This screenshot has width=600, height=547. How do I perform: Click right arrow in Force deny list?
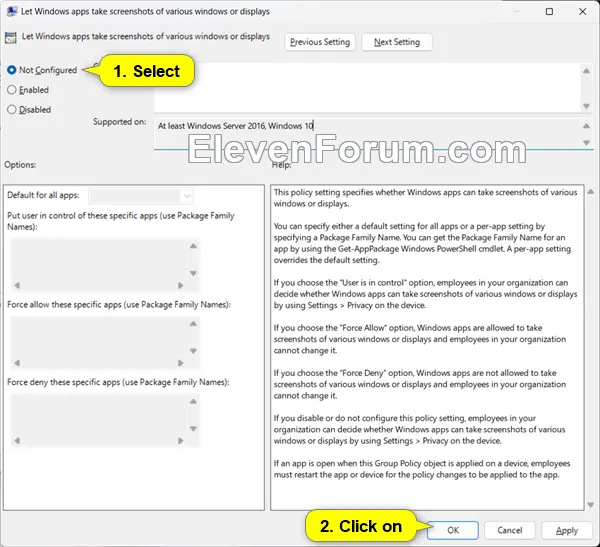(181, 441)
